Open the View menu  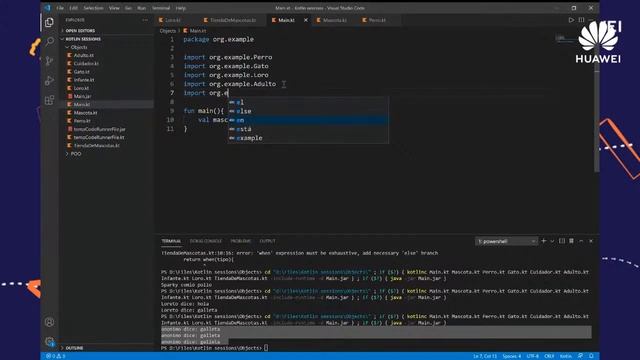[114, 8]
